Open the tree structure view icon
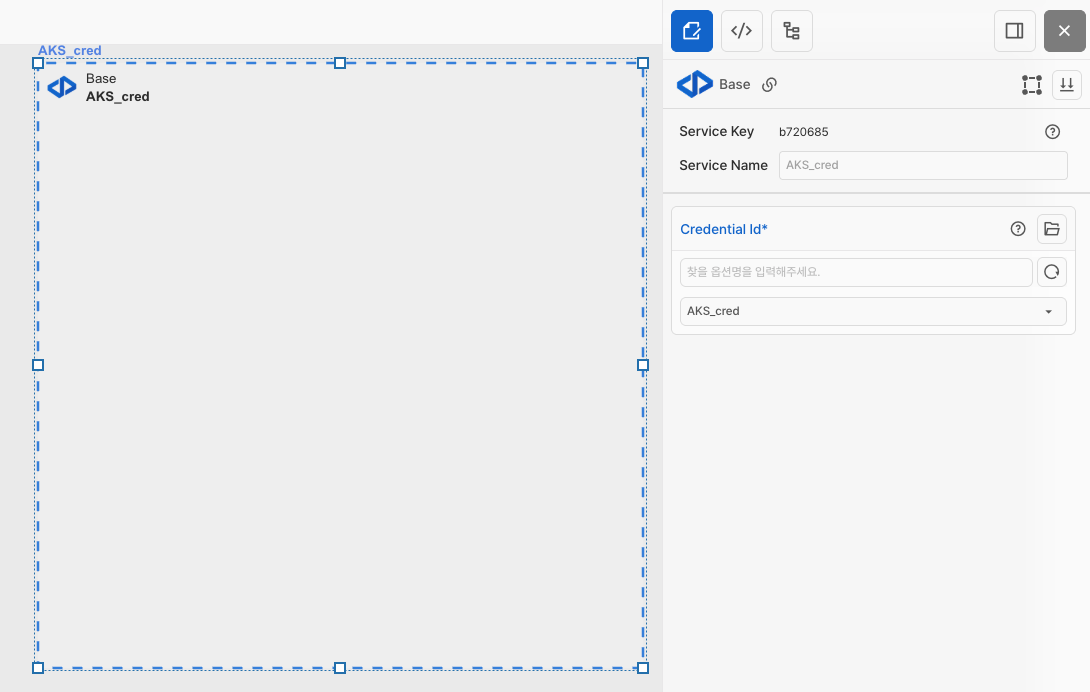1090x692 pixels. point(792,31)
